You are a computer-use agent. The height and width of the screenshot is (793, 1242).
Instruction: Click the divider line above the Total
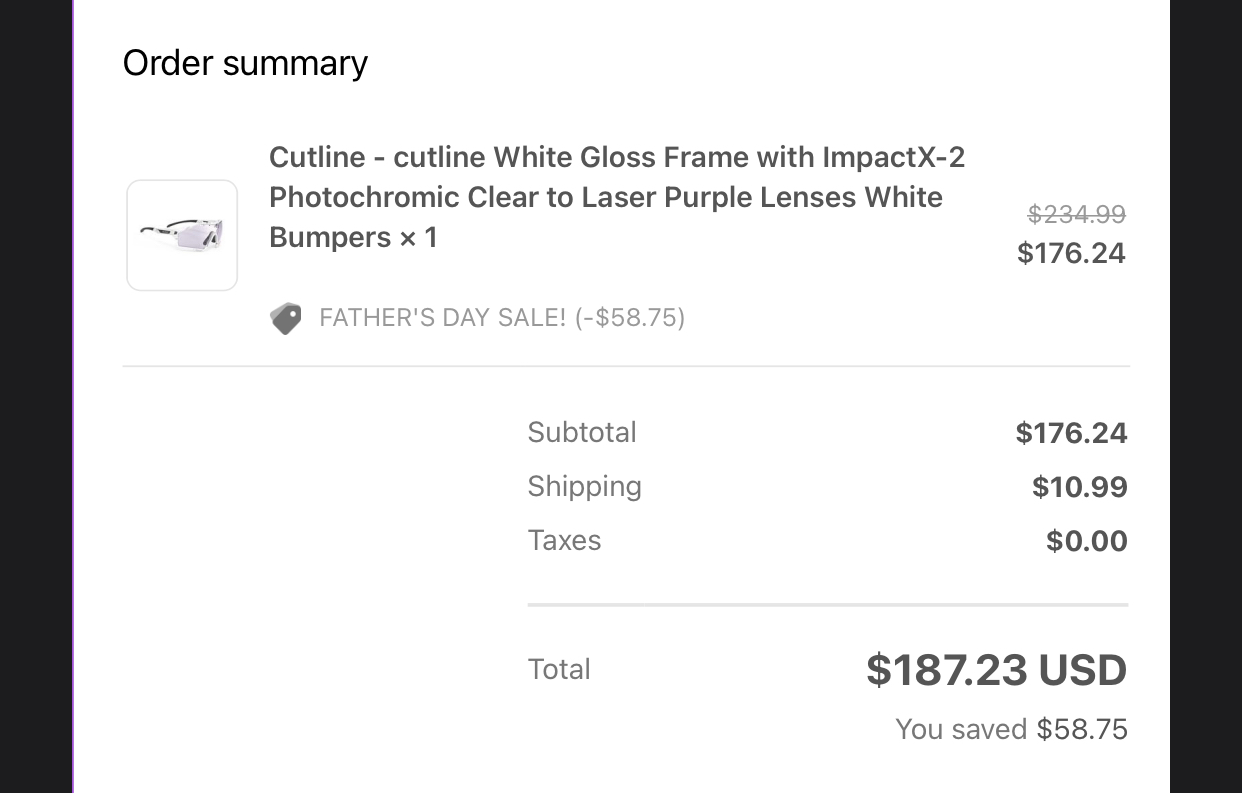tap(827, 605)
